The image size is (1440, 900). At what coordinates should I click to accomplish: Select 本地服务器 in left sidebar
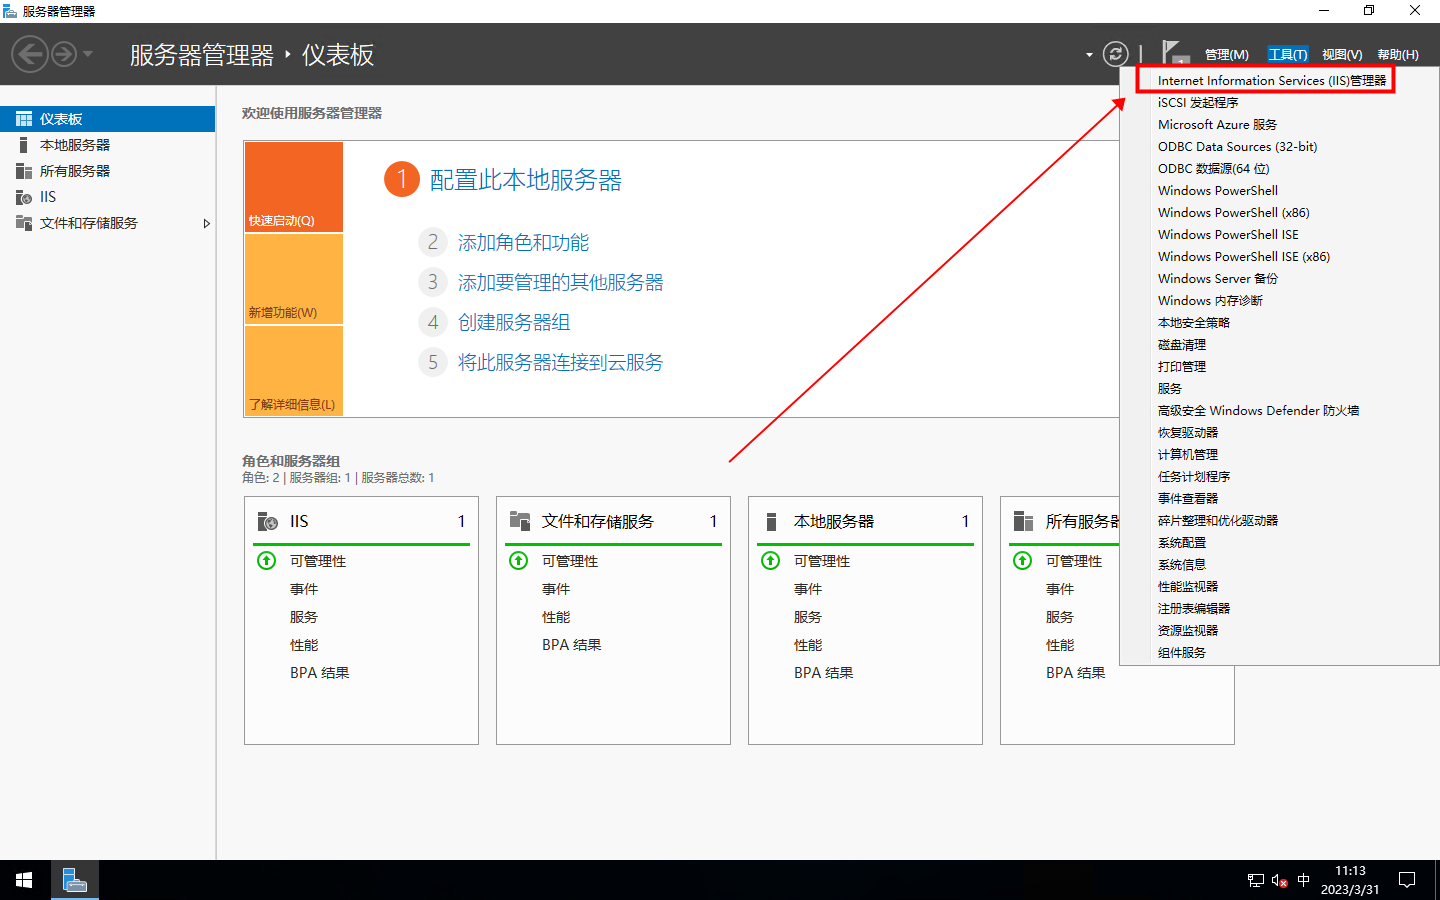click(75, 145)
